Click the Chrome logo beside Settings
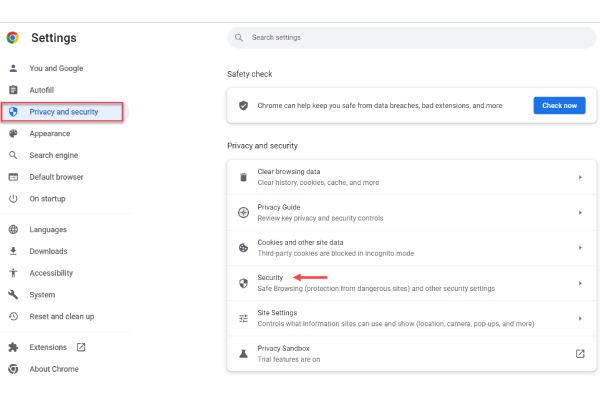This screenshot has height=400, width=600. pos(13,38)
